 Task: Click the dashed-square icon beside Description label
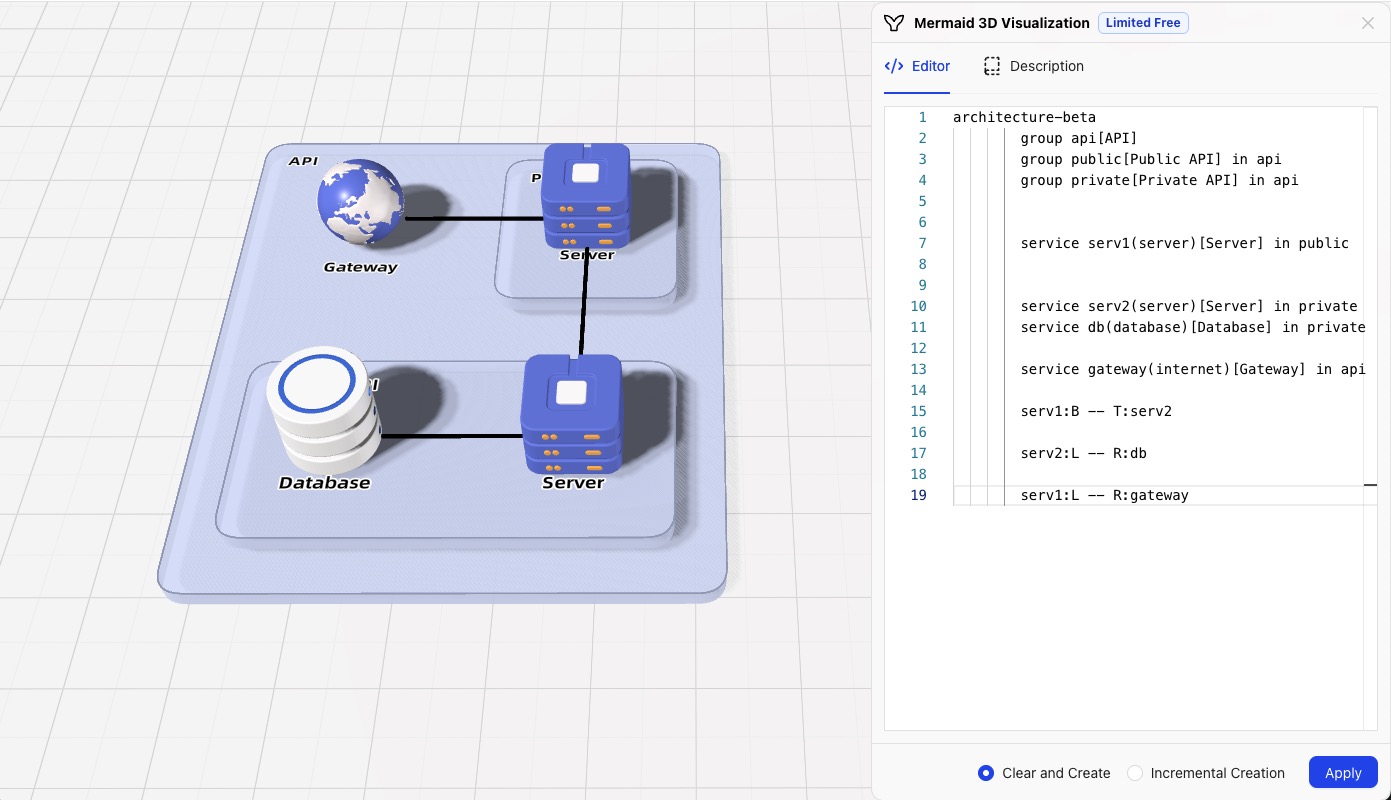tap(991, 66)
